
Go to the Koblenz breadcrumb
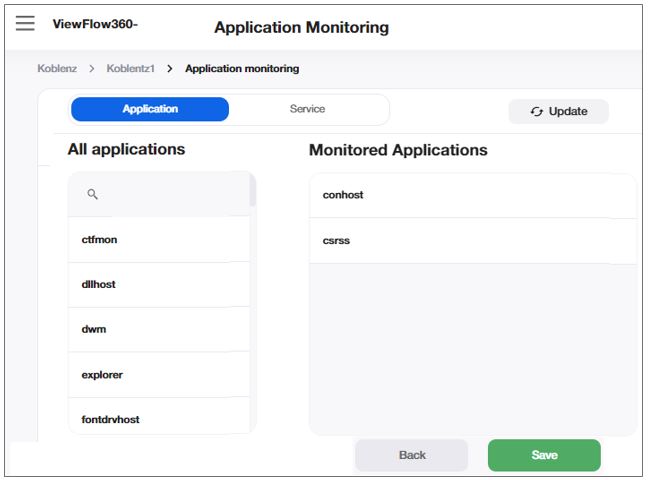(57, 69)
